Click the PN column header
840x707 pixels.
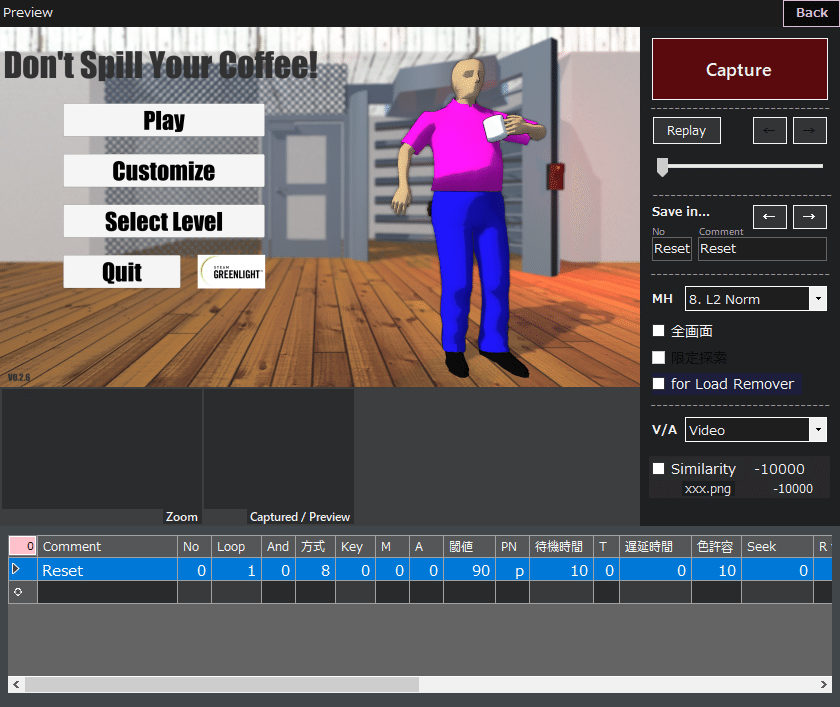click(513, 546)
